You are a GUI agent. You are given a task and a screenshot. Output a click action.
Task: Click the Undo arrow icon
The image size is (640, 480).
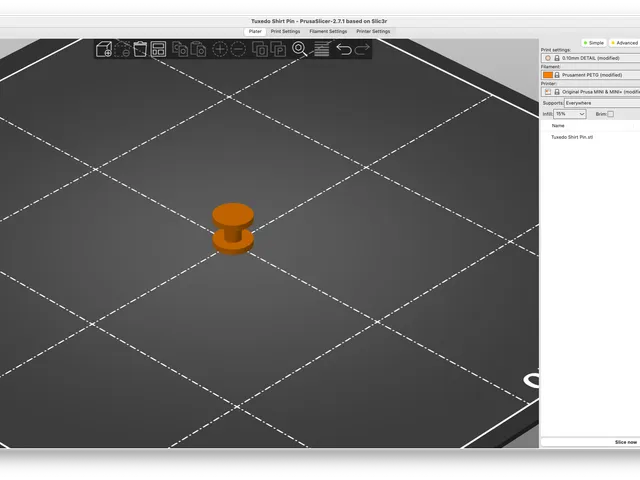344,49
